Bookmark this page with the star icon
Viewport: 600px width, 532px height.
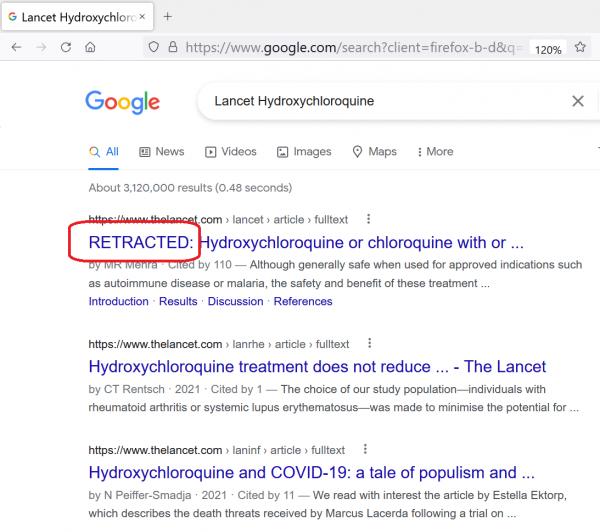580,47
